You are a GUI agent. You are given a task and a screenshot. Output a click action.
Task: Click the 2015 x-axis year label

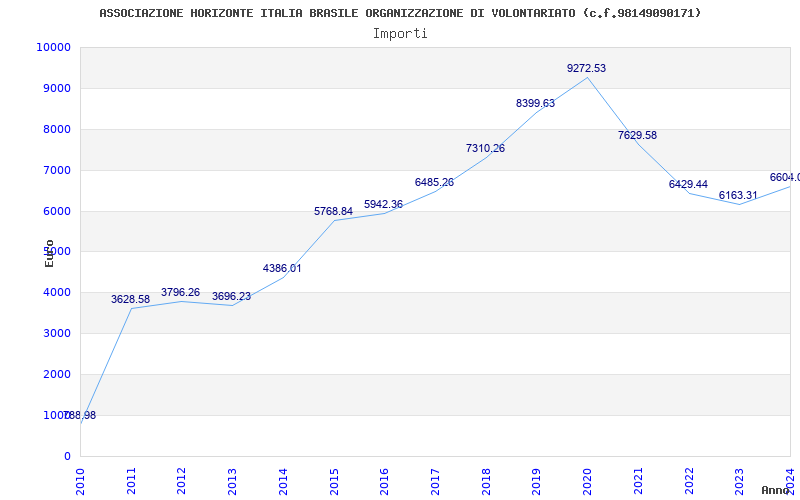pos(334,481)
